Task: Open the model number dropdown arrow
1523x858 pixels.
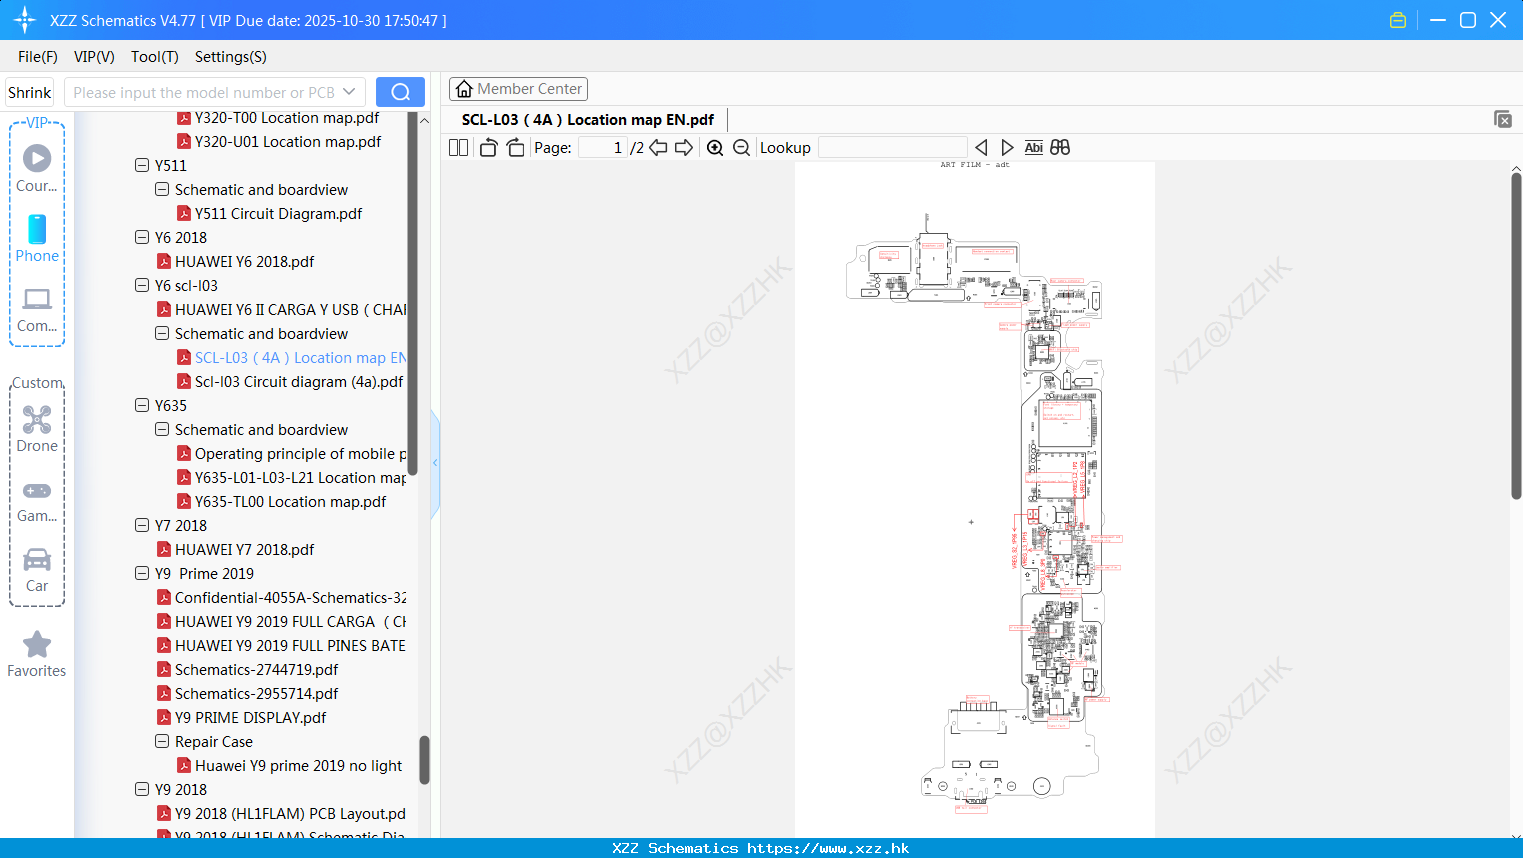Action: pos(349,92)
